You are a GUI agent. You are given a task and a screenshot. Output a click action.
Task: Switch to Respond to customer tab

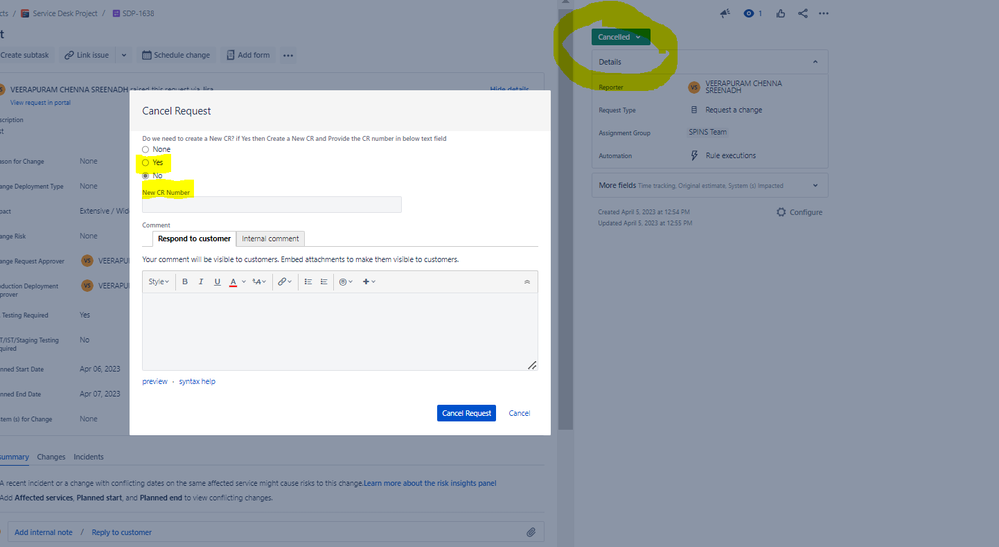pyautogui.click(x=194, y=239)
